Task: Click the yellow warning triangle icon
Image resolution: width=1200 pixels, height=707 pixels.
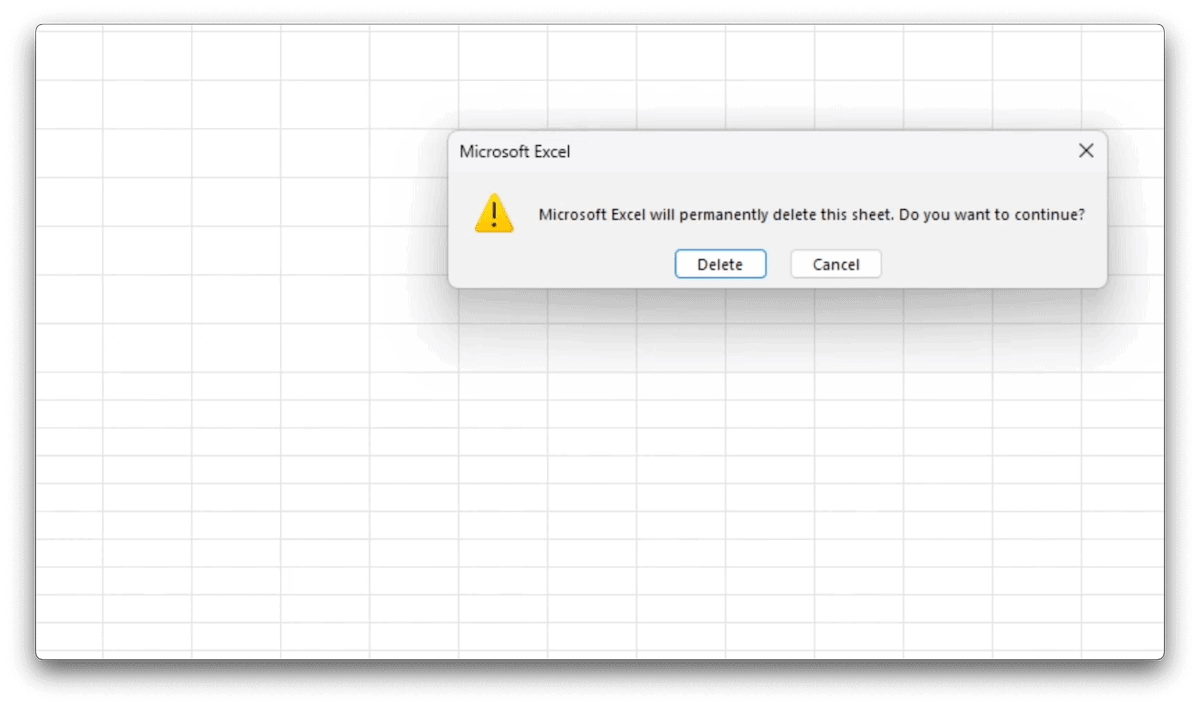Action: pyautogui.click(x=494, y=214)
